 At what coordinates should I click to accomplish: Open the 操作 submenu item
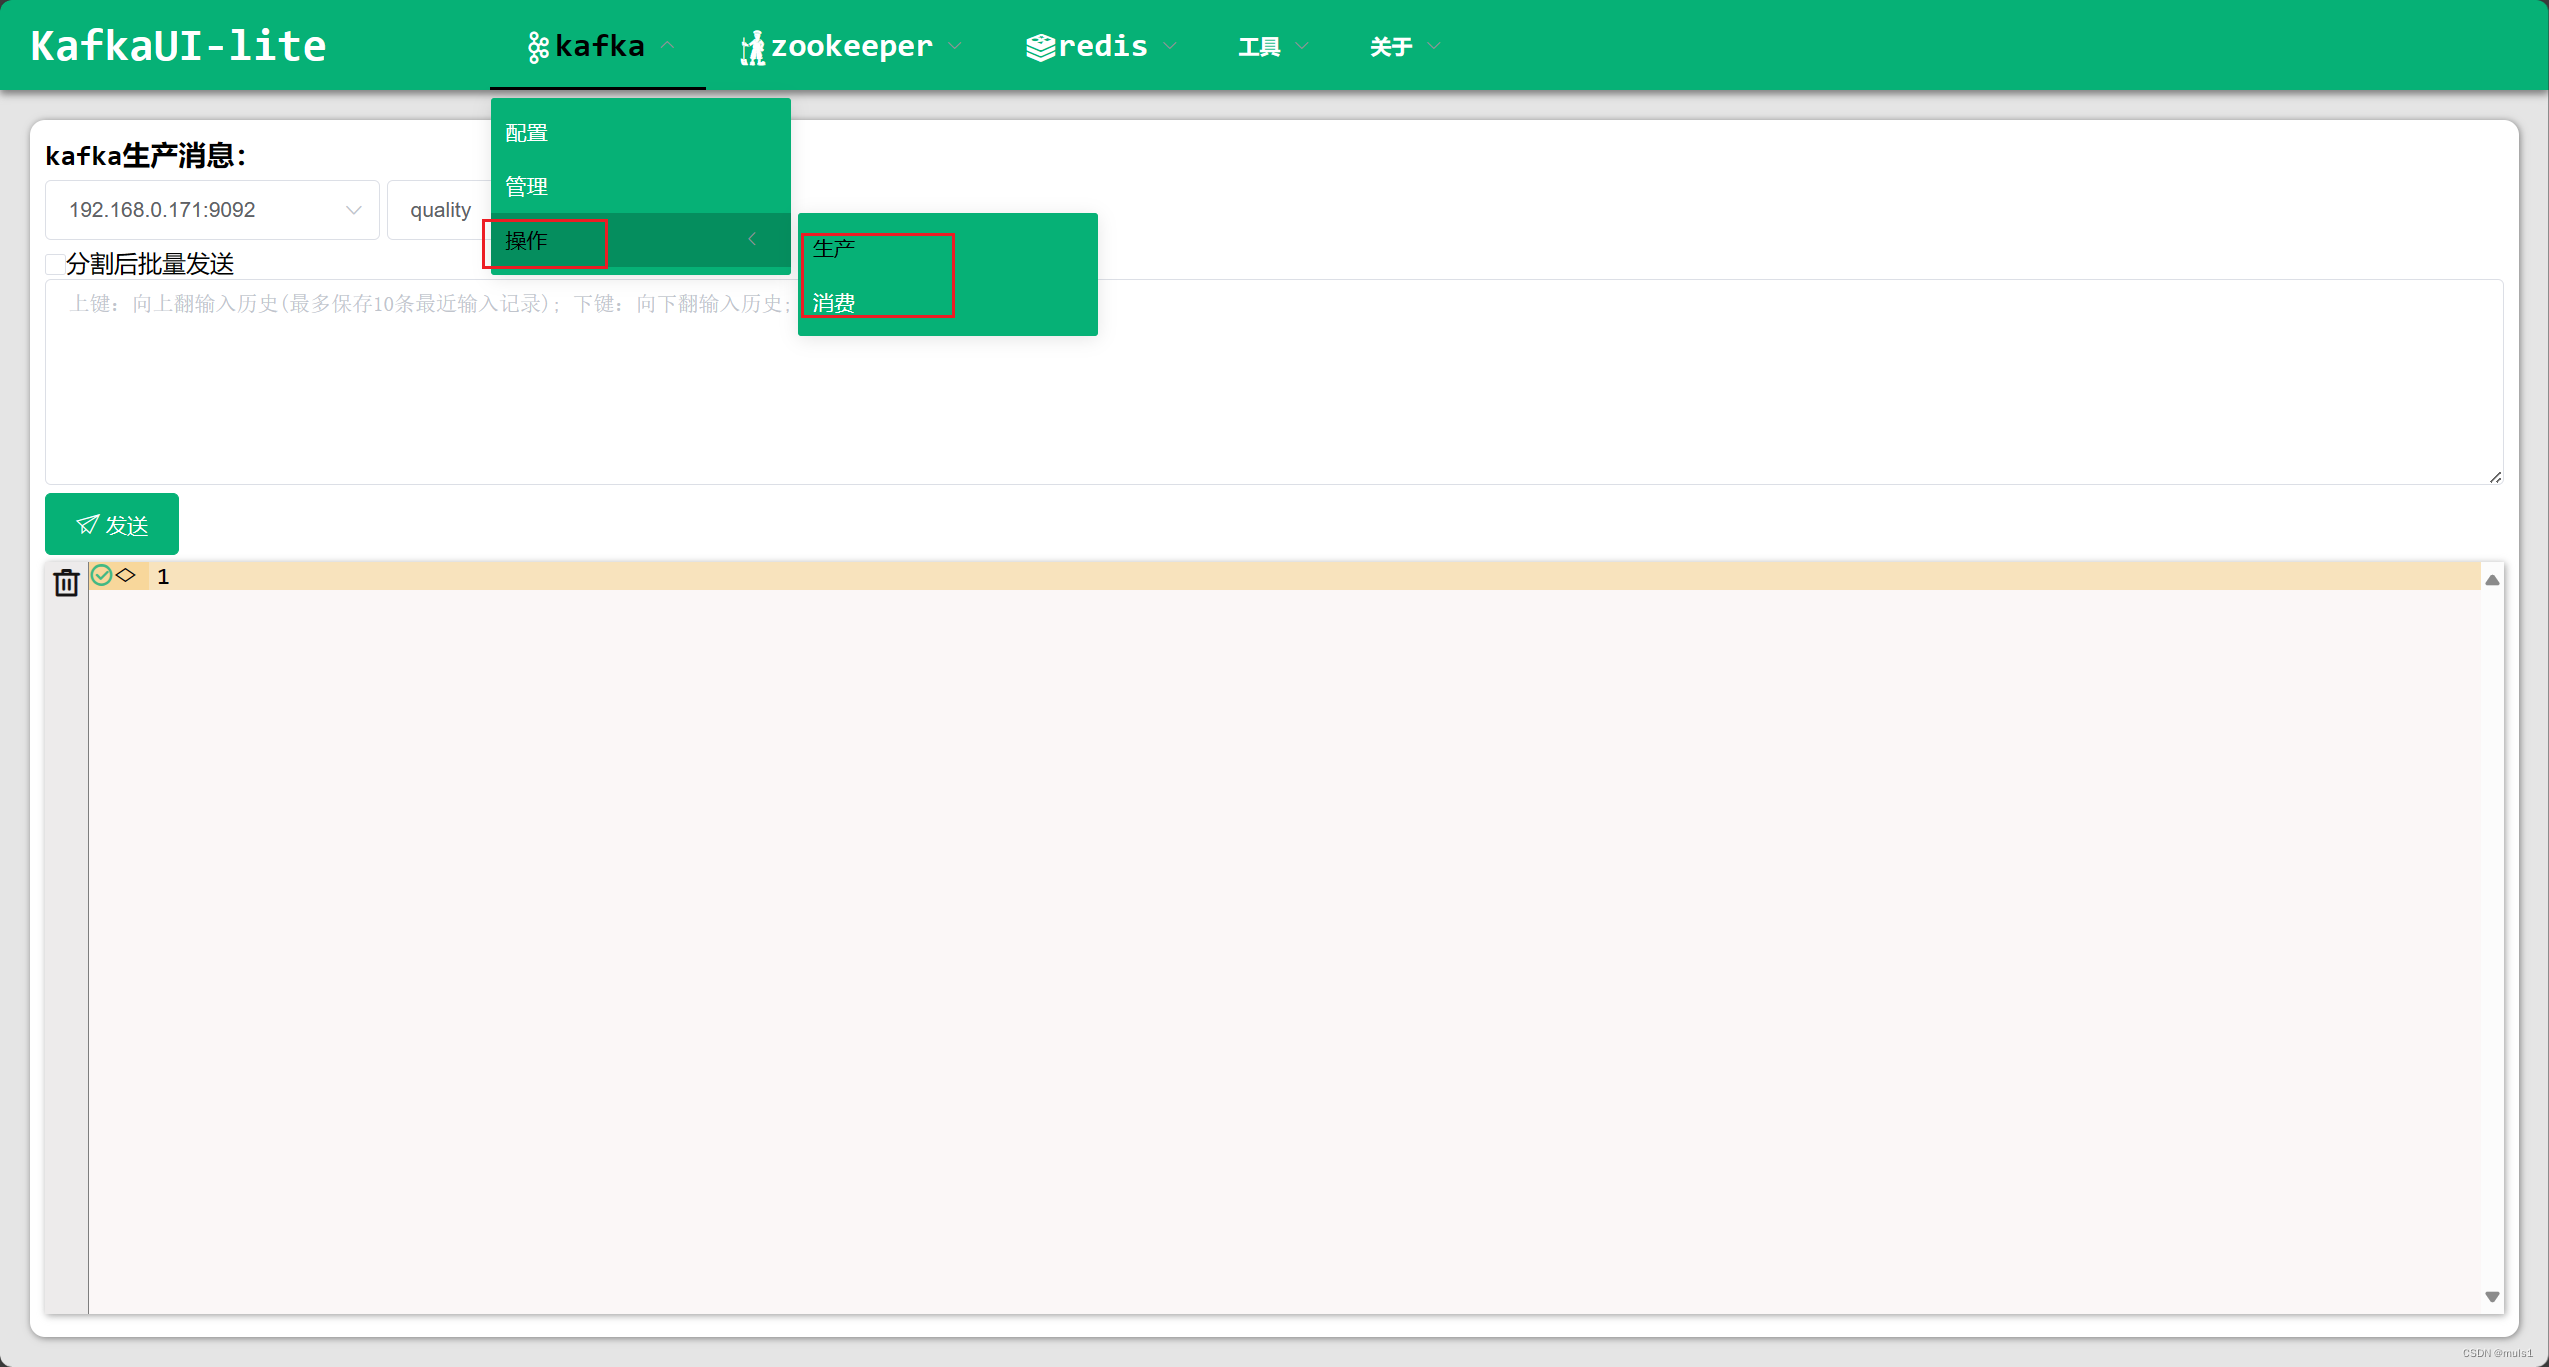pos(641,240)
